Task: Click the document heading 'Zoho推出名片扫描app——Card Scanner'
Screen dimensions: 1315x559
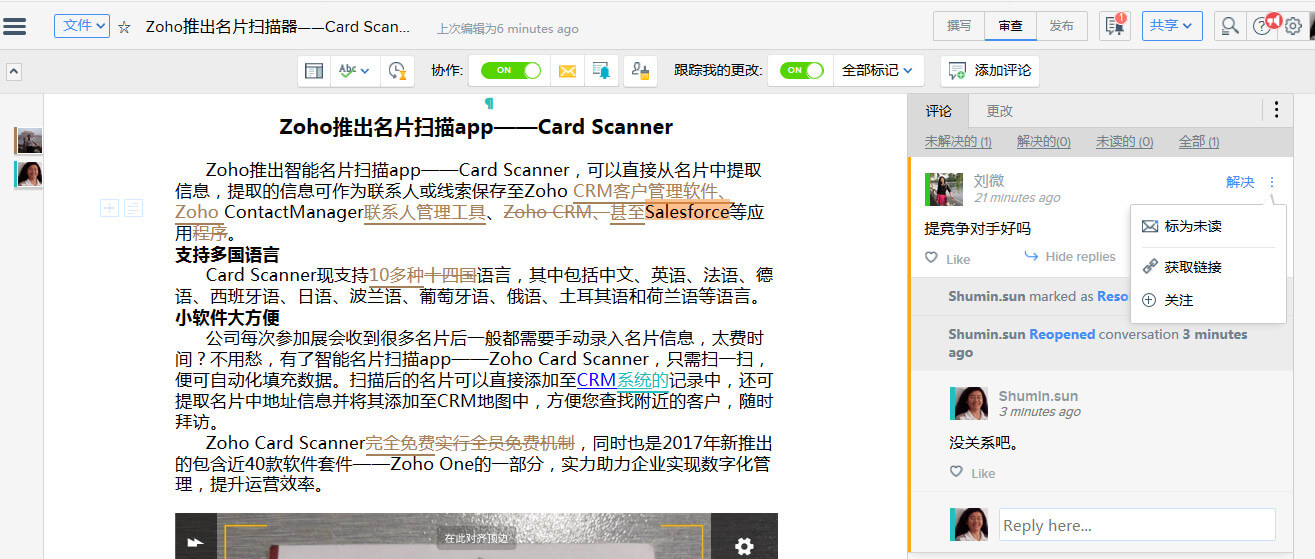Action: tap(476, 127)
